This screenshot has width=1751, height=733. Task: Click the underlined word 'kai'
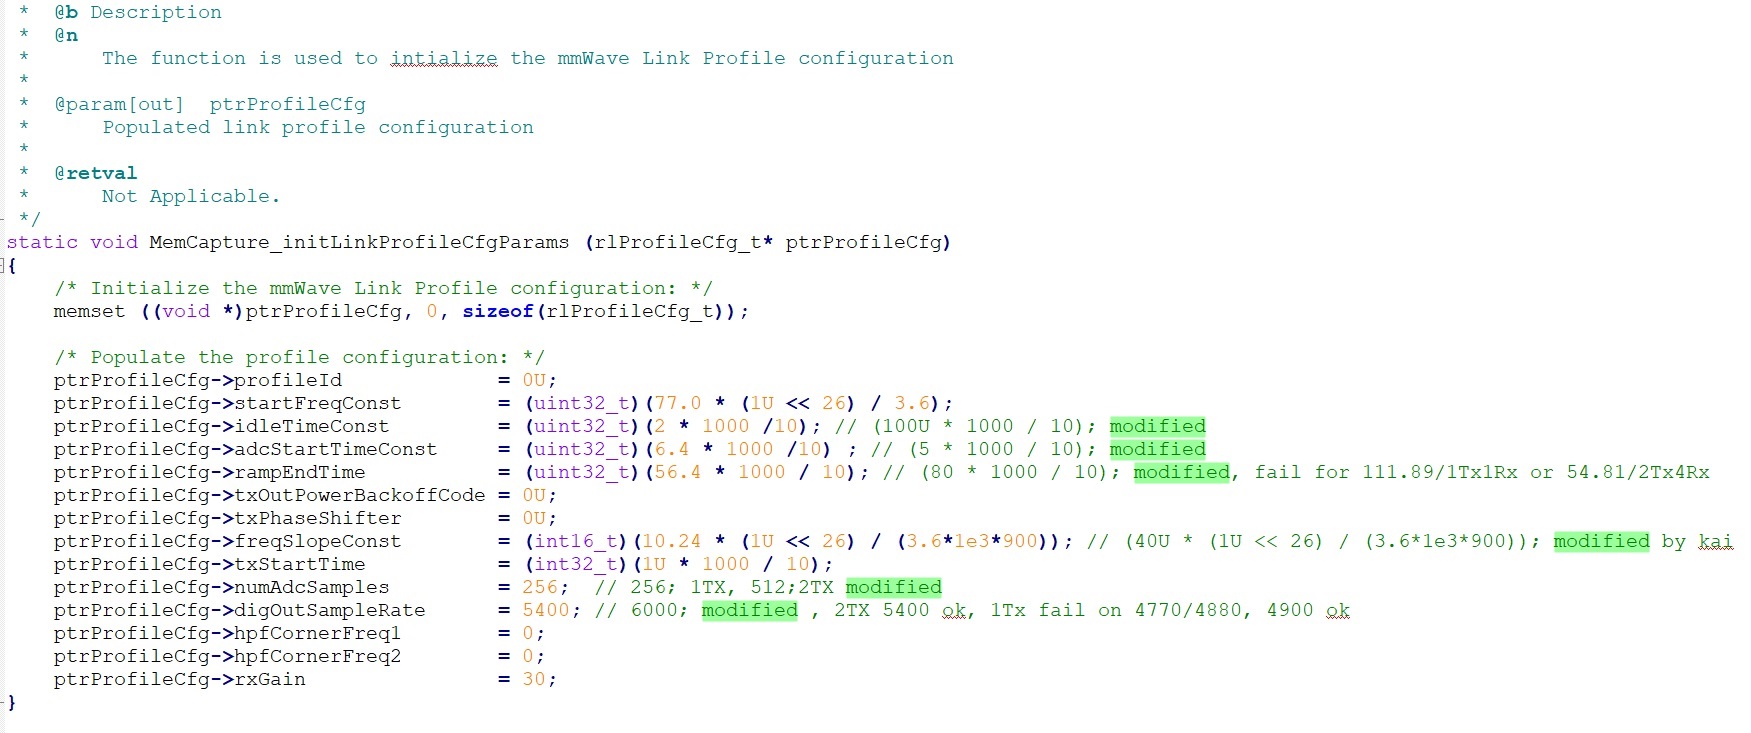(x=1715, y=541)
